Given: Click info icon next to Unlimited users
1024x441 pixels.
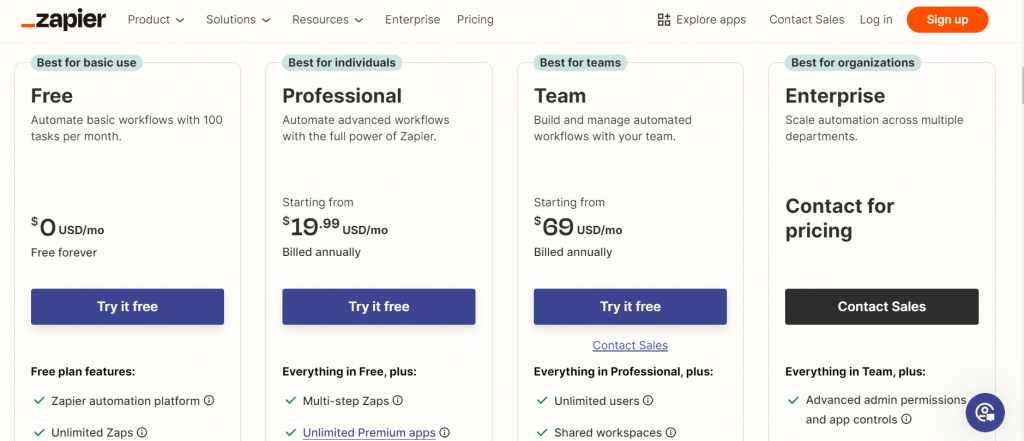Looking at the screenshot, I should 648,401.
